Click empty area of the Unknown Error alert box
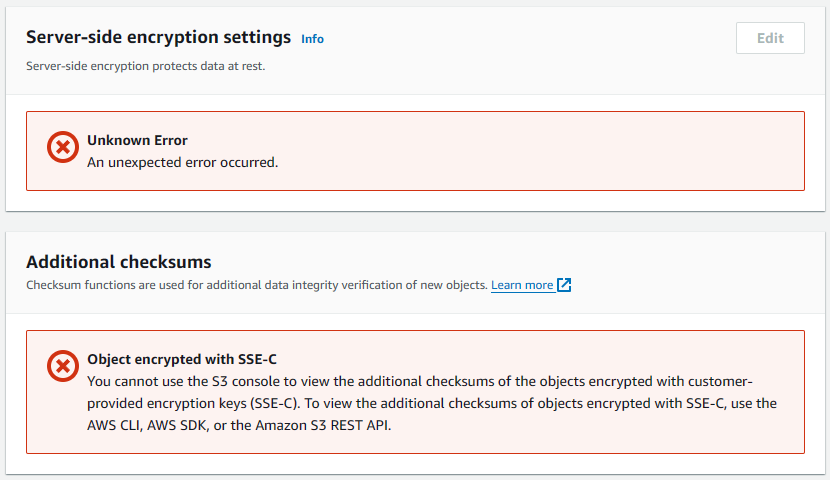 529,151
